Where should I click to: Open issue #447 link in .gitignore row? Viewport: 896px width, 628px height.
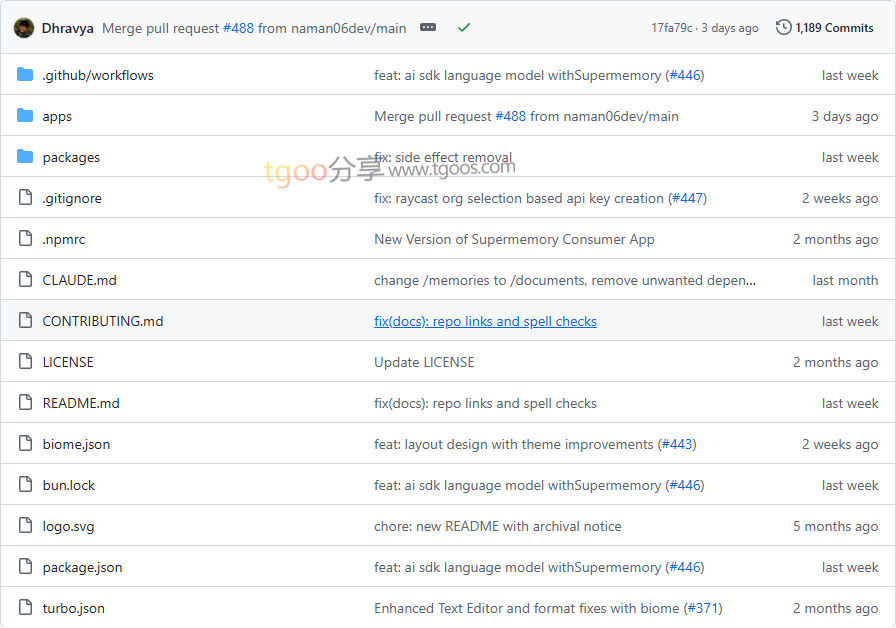pyautogui.click(x=687, y=198)
